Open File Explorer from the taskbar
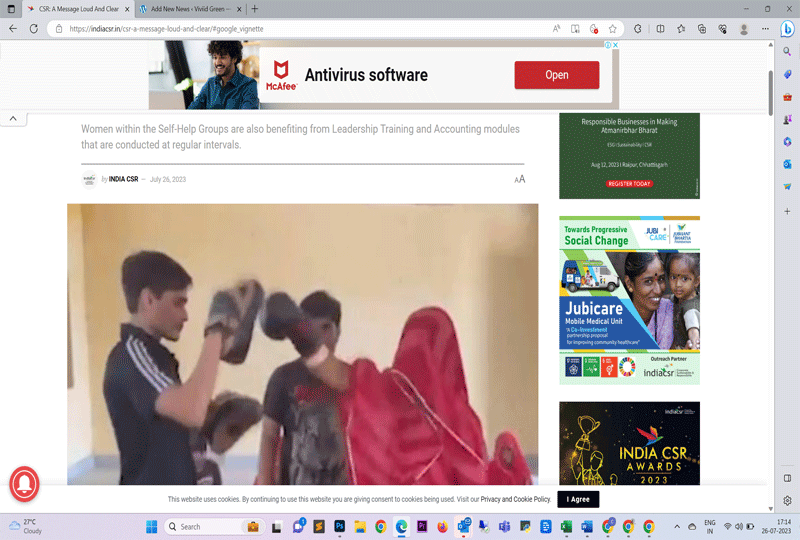The height and width of the screenshot is (540, 800). 360,526
